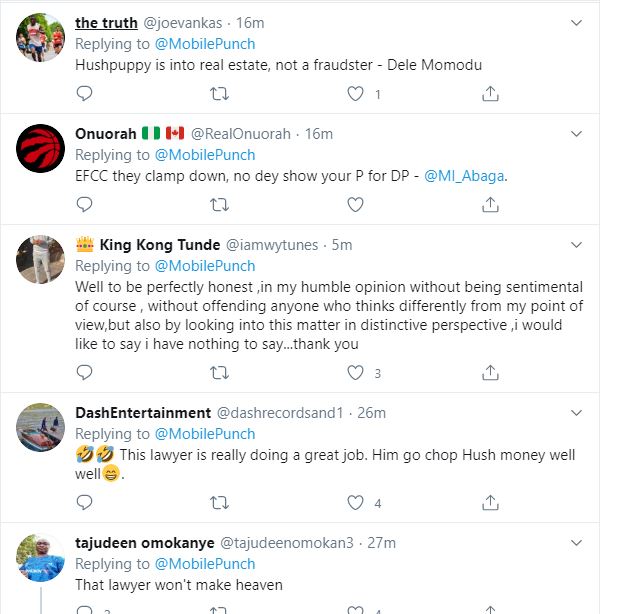The width and height of the screenshot is (623, 614).
Task: Retweet DashEntertainment's lawyer tweet
Action: (x=221, y=502)
